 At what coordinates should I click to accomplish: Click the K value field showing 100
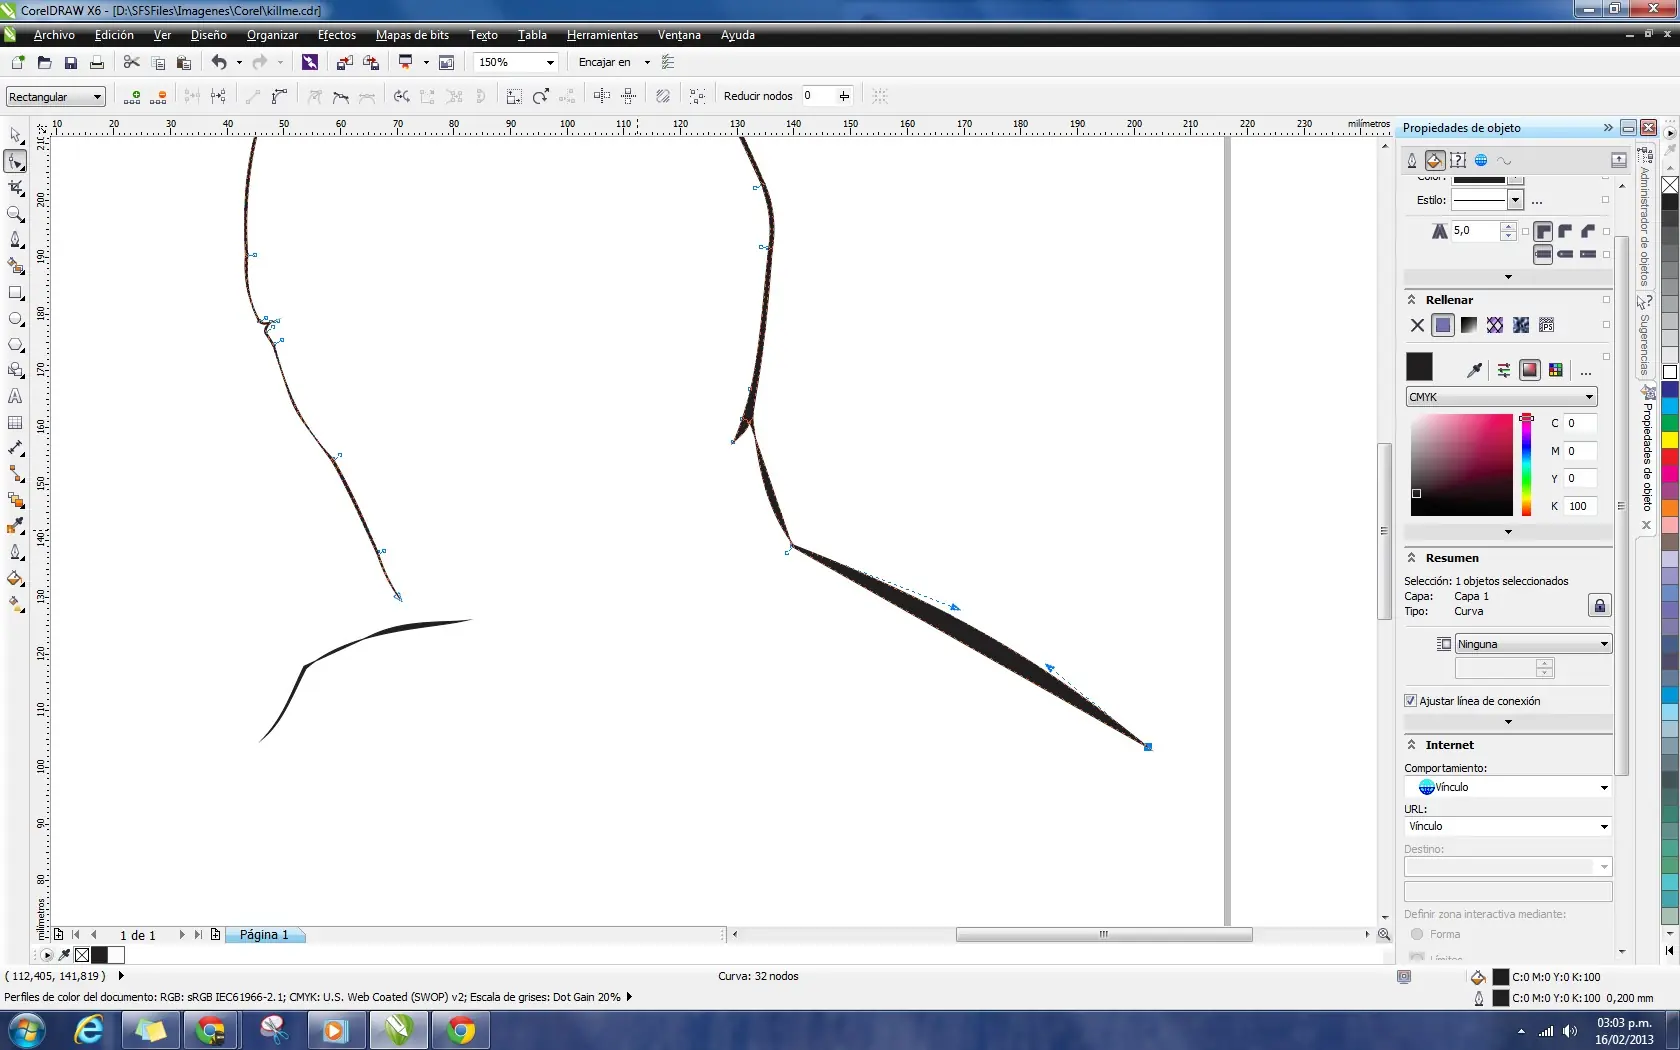1580,506
